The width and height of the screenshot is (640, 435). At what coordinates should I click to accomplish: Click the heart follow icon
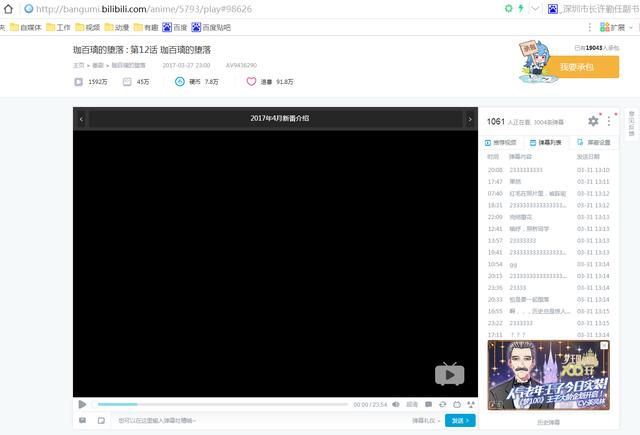[x=251, y=82]
